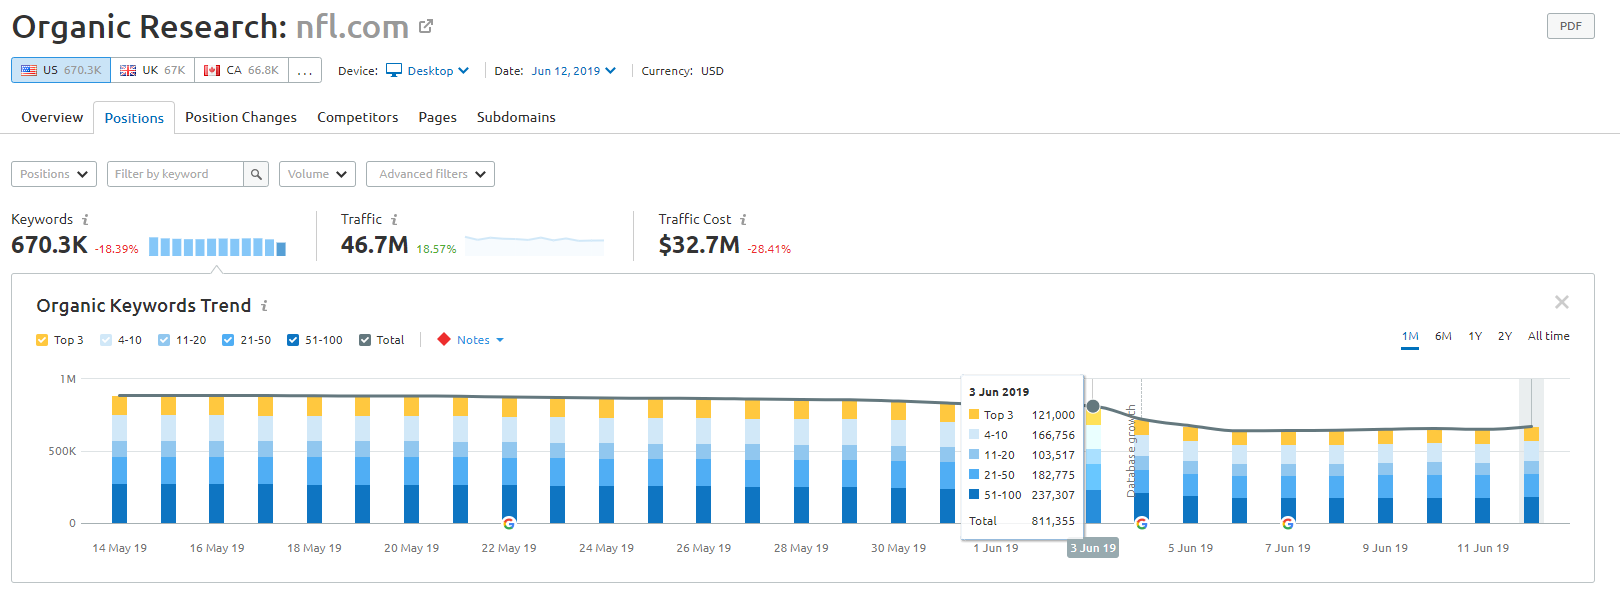This screenshot has width=1620, height=602.
Task: Toggle the Total line checkbox
Action: tap(365, 340)
